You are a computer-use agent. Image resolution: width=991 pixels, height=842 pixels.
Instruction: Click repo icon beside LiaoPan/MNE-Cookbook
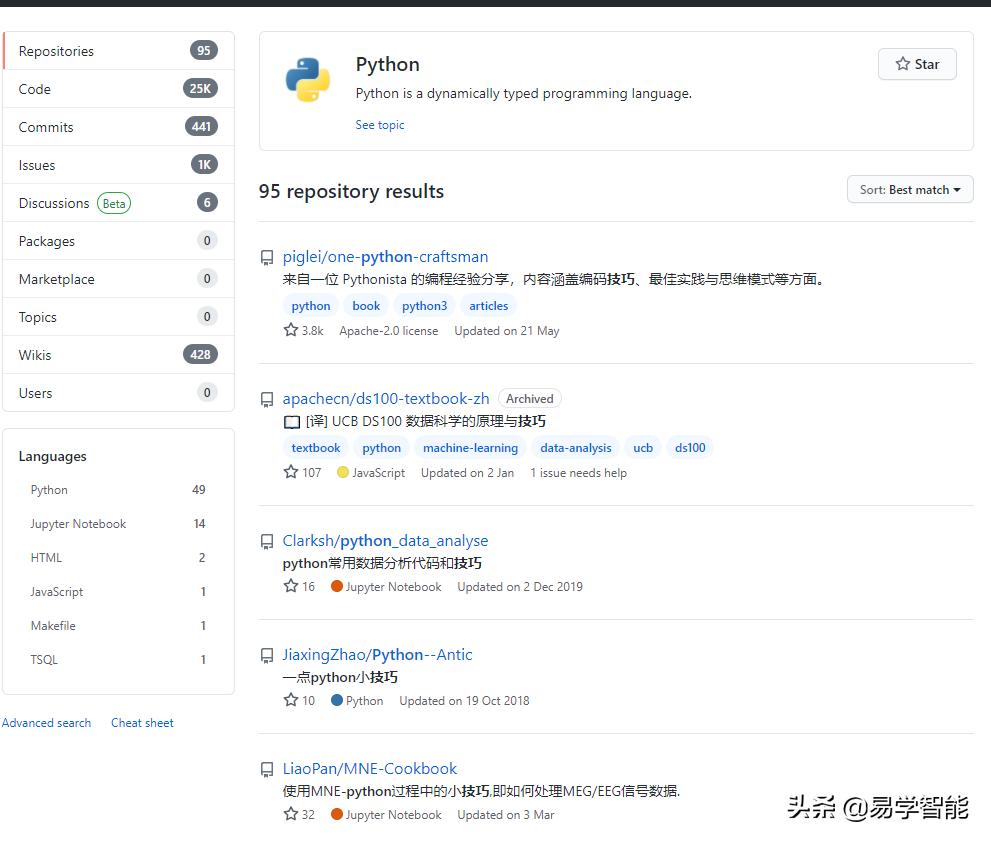click(x=267, y=769)
